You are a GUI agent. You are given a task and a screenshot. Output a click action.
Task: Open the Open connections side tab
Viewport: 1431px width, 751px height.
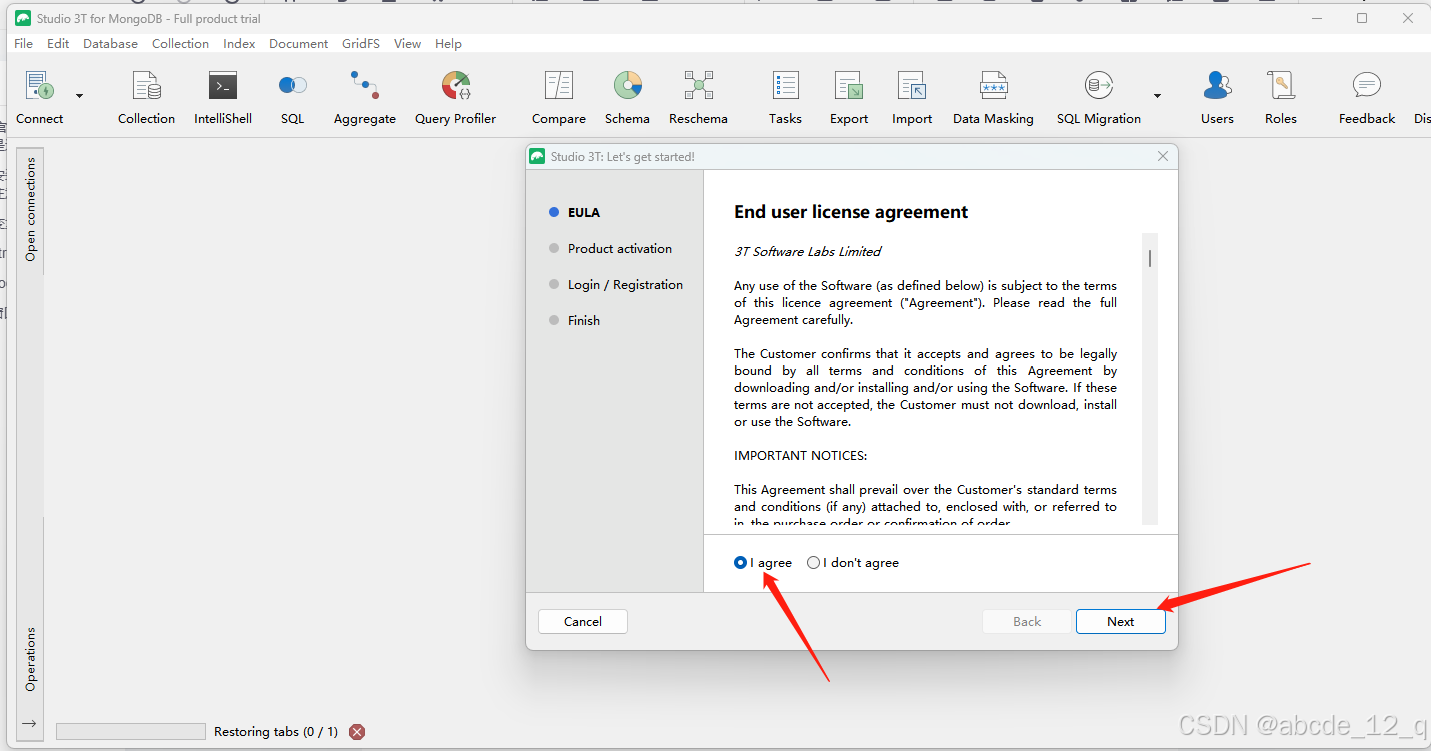tap(31, 210)
